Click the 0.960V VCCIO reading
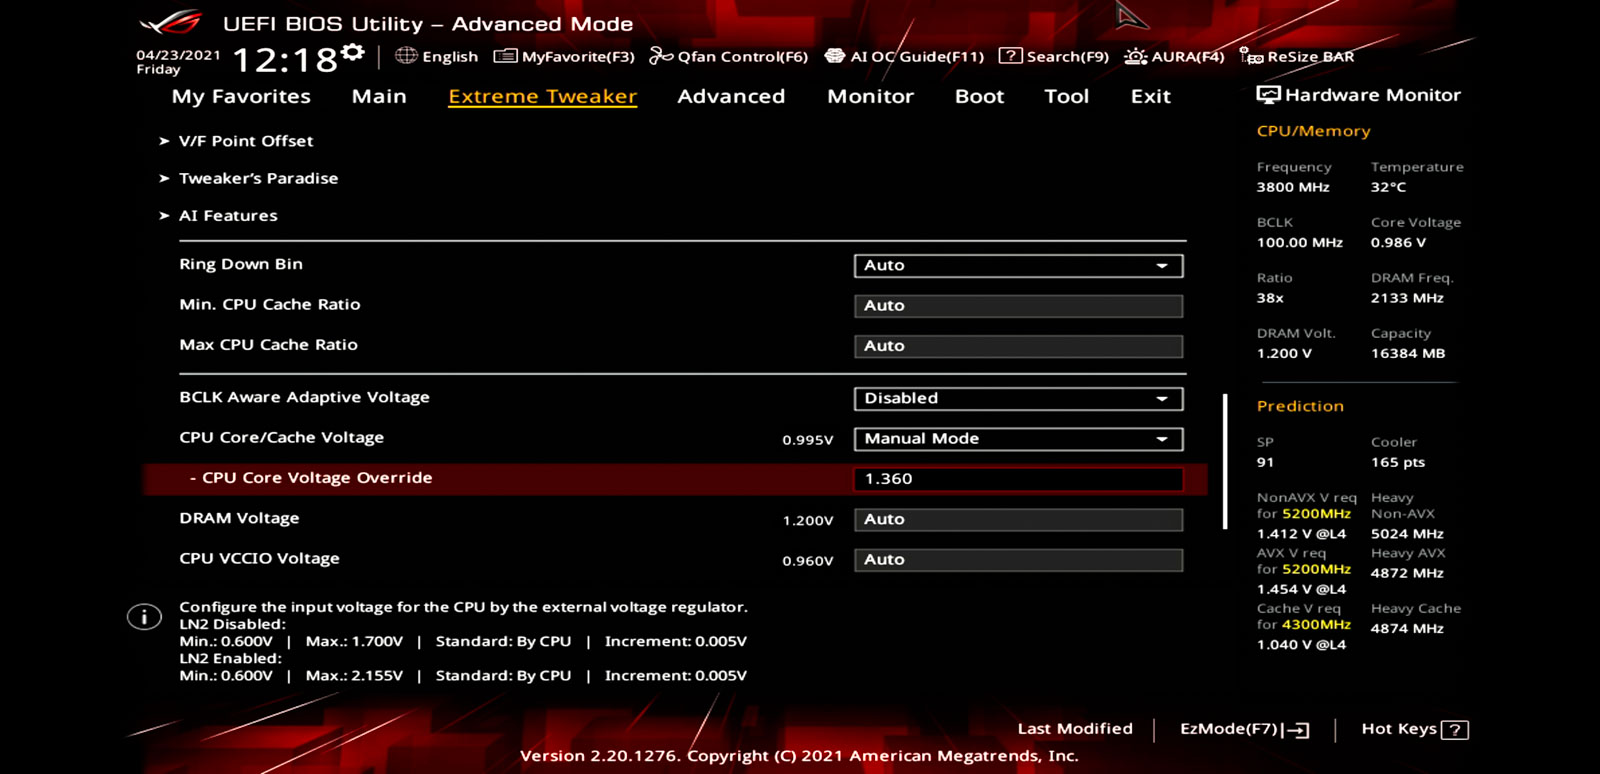This screenshot has height=774, width=1600. [808, 561]
